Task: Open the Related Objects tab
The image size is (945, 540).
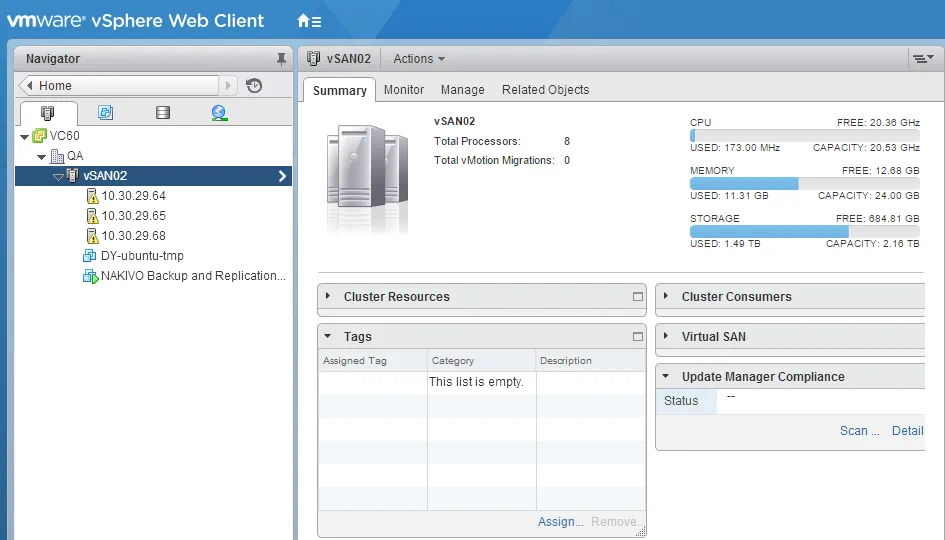Action: [x=545, y=90]
